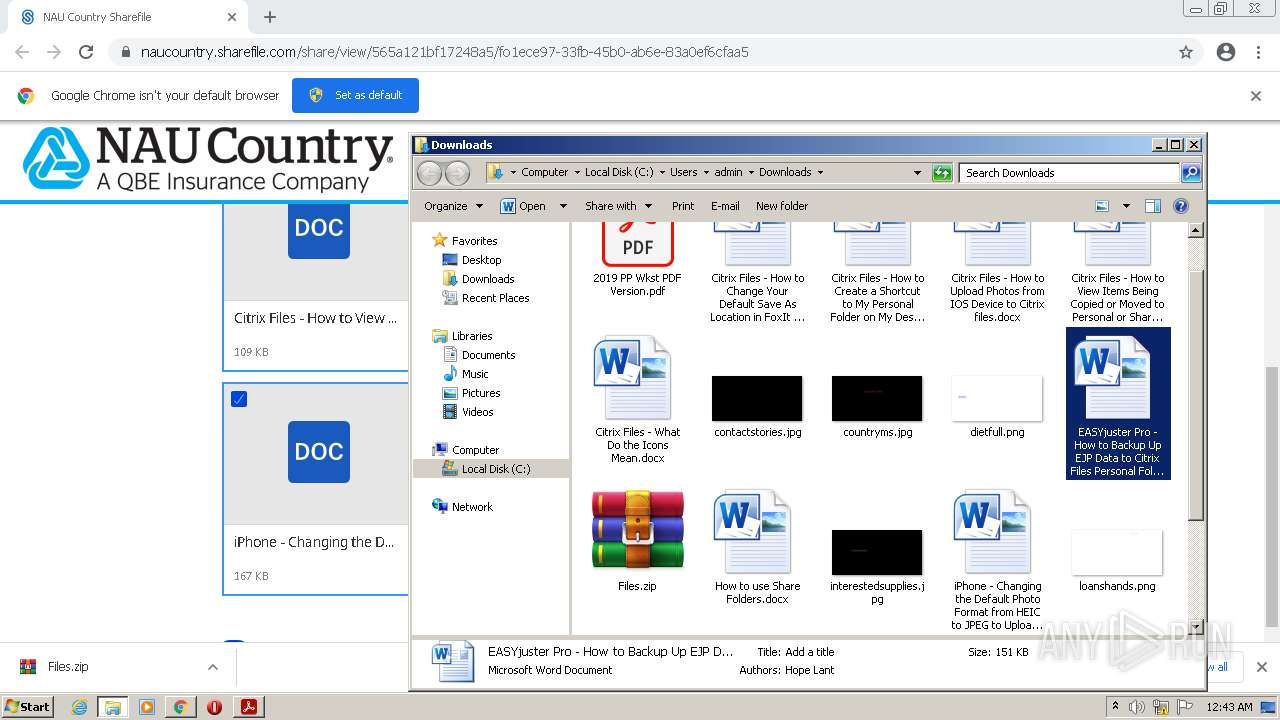
Task: Select Citrix Files - How to Change Your Default Save As Location document
Action: click(x=757, y=273)
